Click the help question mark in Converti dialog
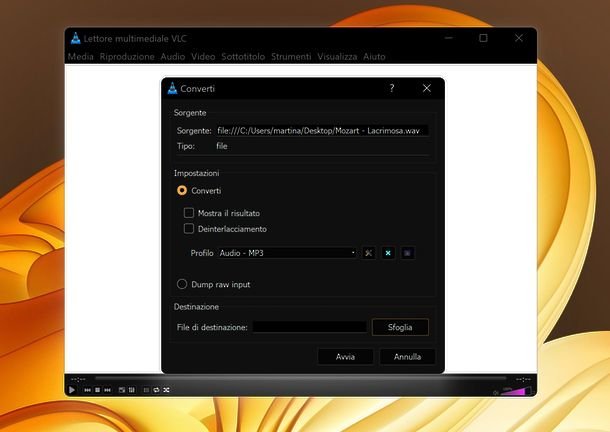Image resolution: width=610 pixels, height=432 pixels. (x=392, y=88)
